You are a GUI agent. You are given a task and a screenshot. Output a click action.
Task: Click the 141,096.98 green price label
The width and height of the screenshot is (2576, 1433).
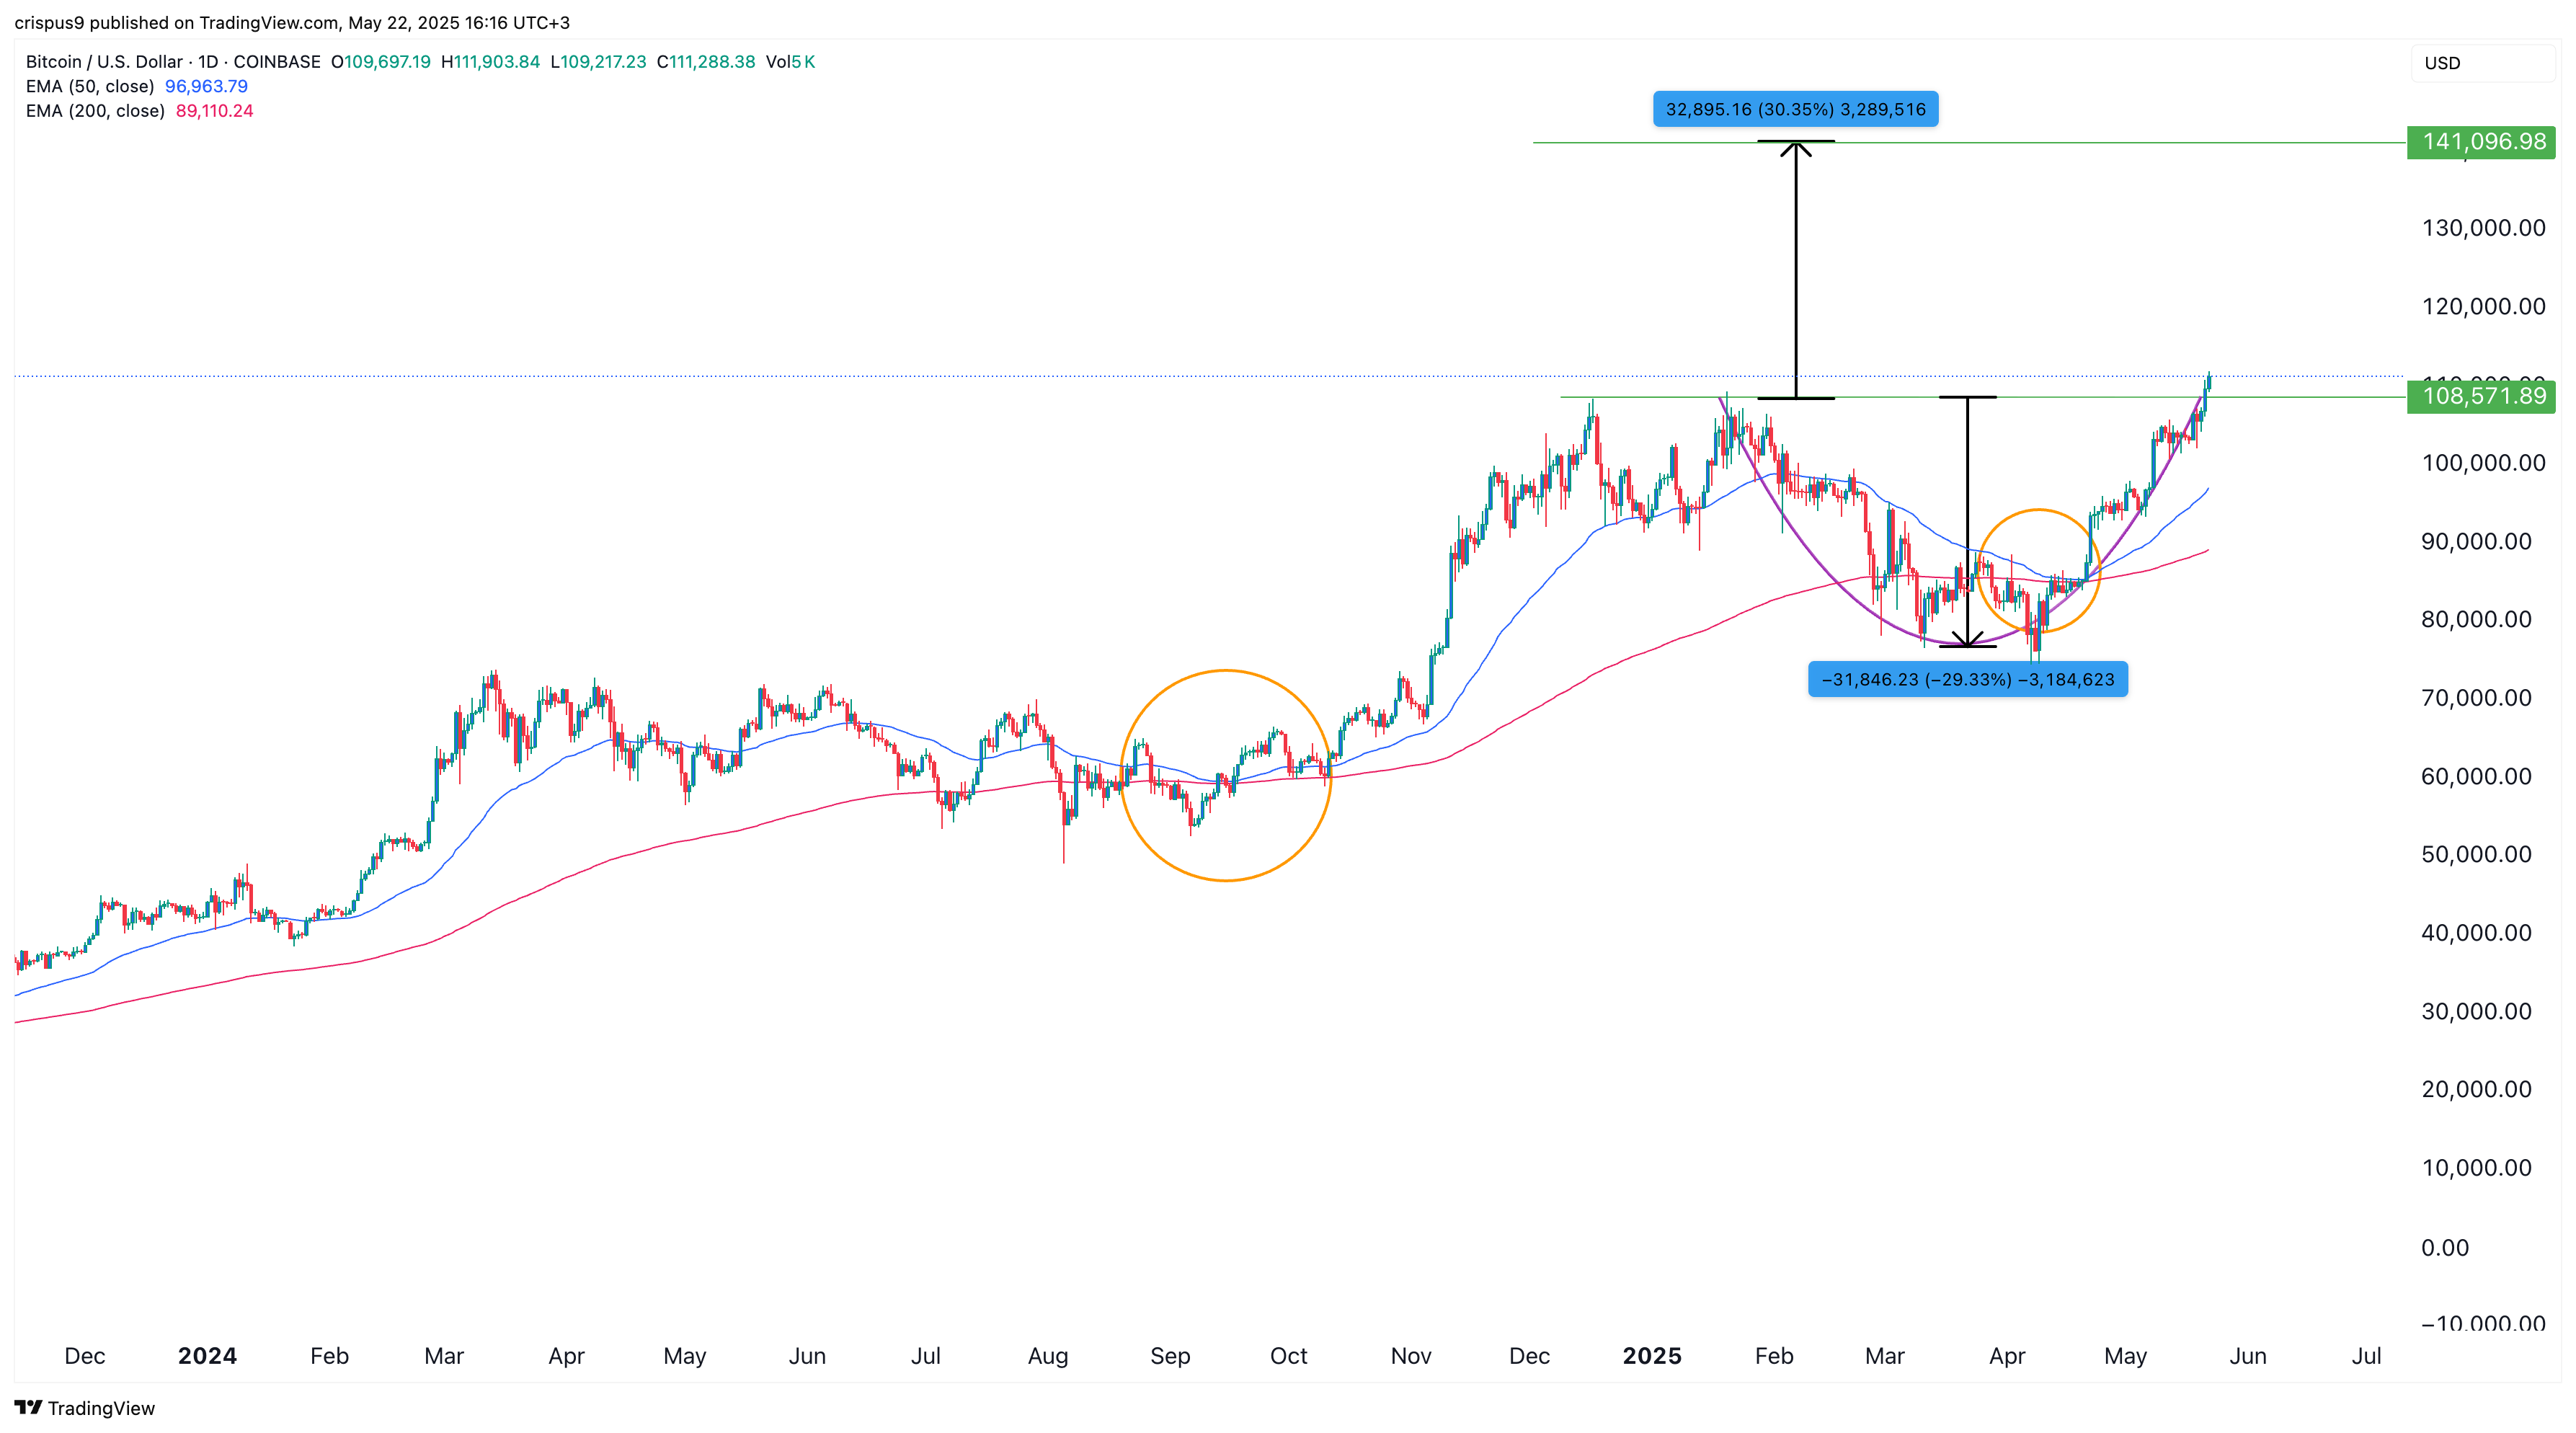click(x=2482, y=142)
